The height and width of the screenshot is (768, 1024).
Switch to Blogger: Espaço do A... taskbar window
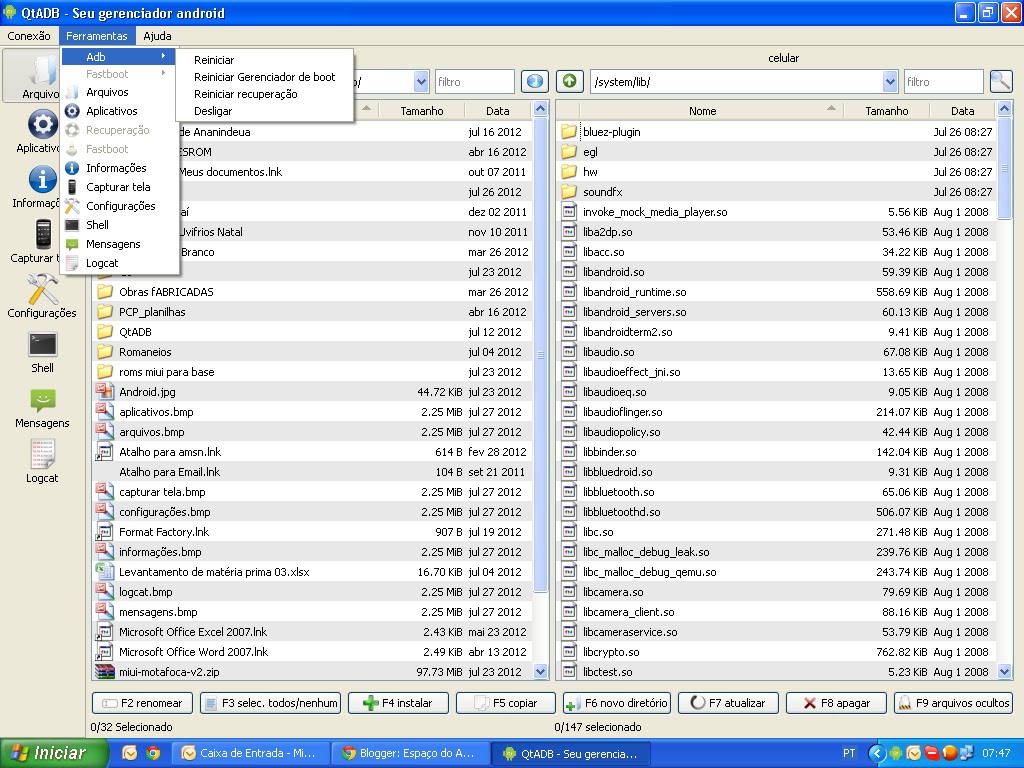click(409, 753)
